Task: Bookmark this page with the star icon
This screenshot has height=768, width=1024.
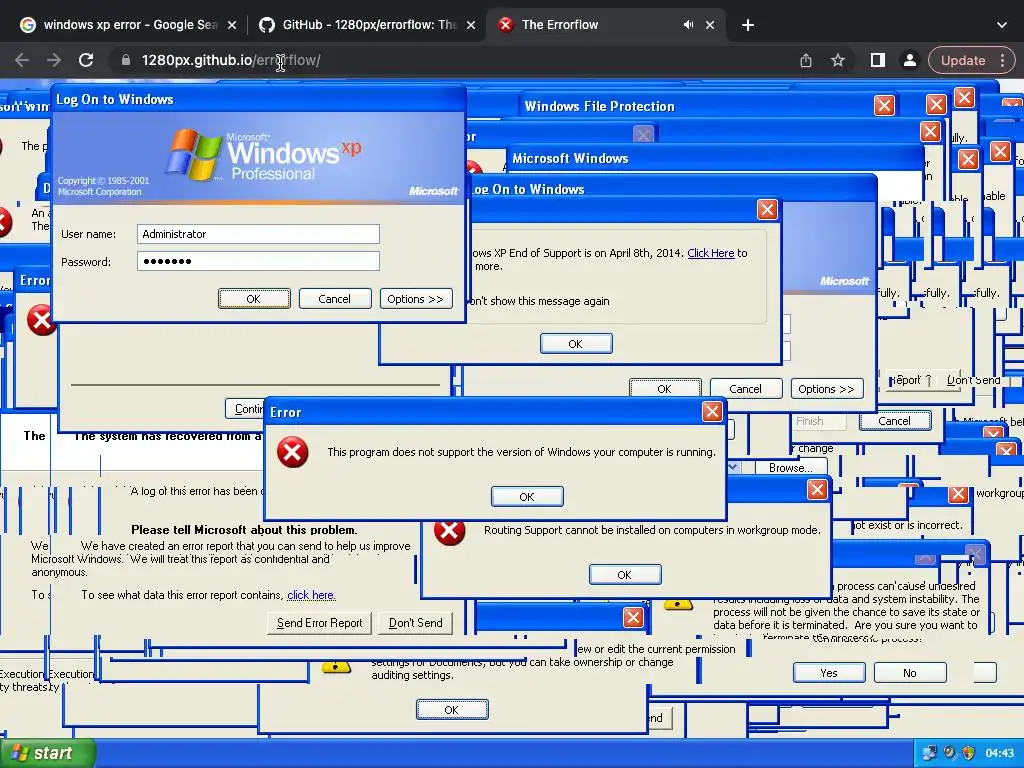Action: point(838,60)
